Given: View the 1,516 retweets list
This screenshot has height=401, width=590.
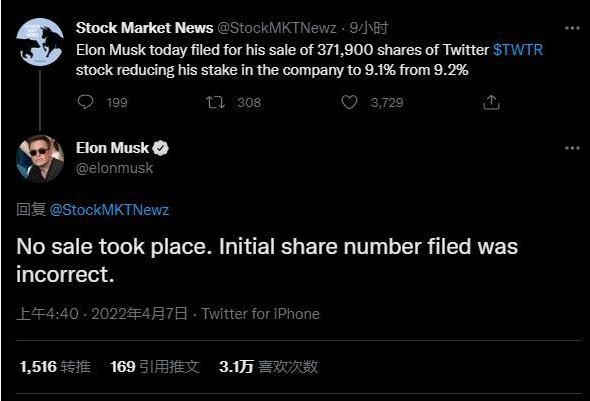Looking at the screenshot, I should (55, 367).
